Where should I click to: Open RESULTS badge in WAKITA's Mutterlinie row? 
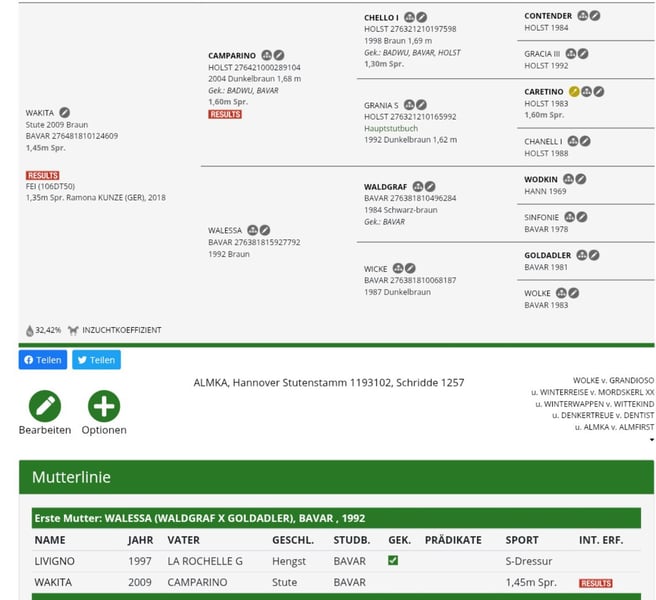595,583
